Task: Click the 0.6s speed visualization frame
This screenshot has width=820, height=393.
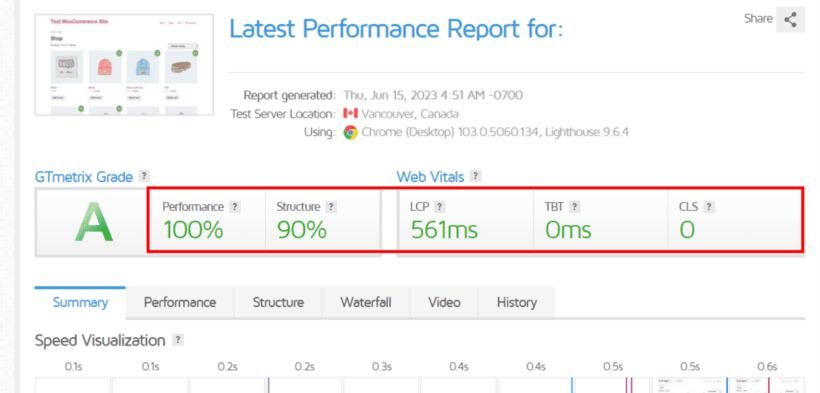Action: point(766,385)
